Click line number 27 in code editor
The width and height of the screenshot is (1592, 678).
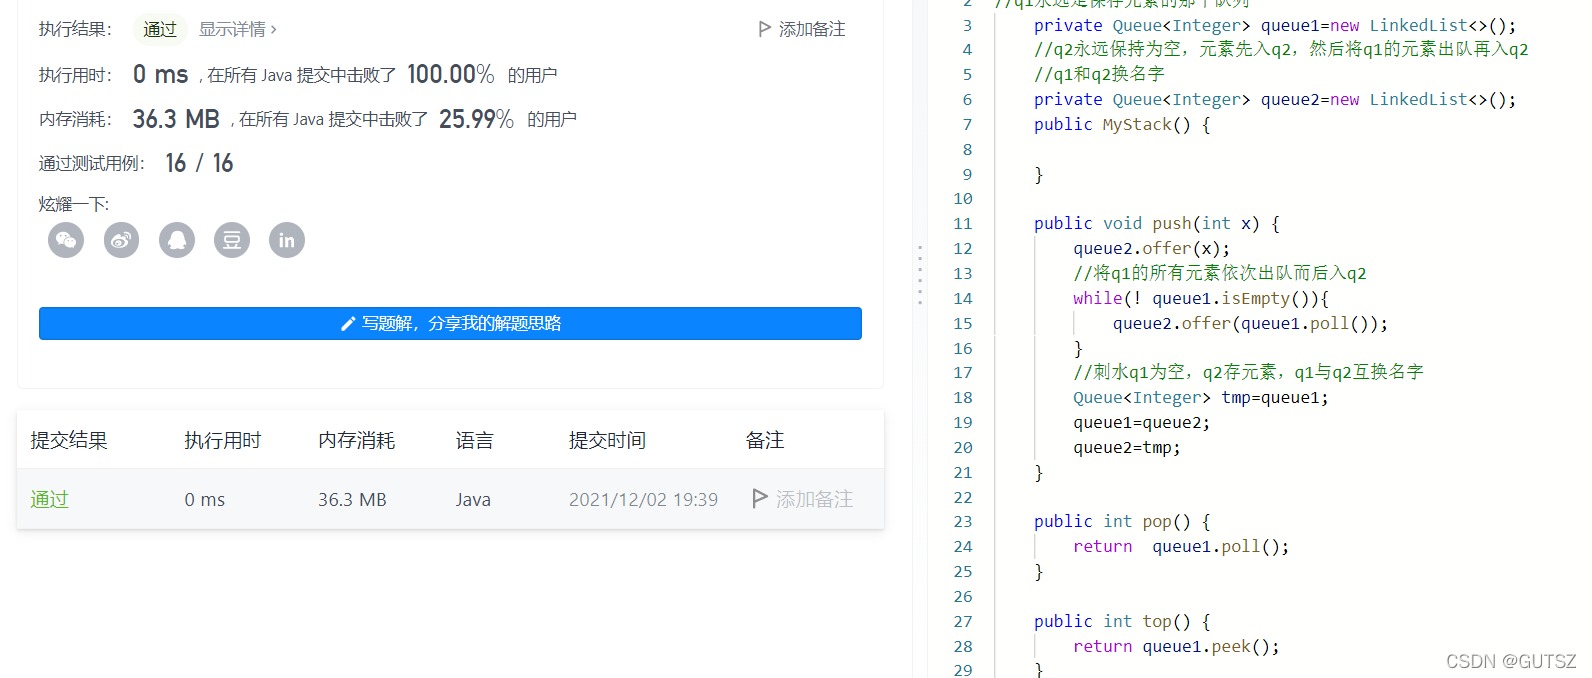[962, 621]
